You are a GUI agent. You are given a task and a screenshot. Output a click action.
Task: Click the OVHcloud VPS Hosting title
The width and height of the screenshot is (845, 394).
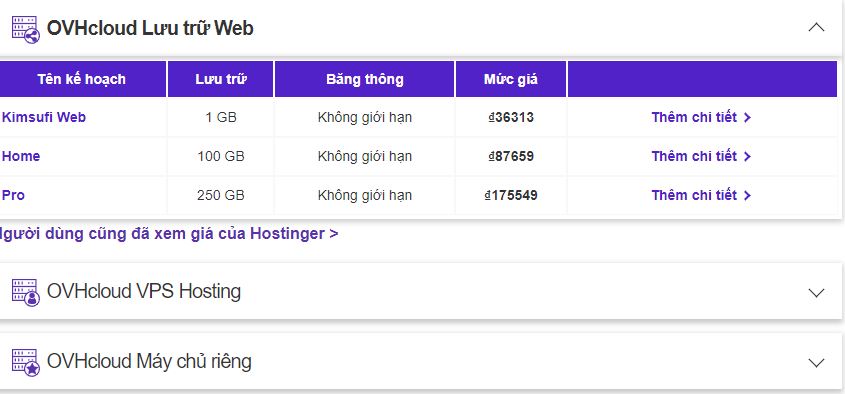pos(144,292)
